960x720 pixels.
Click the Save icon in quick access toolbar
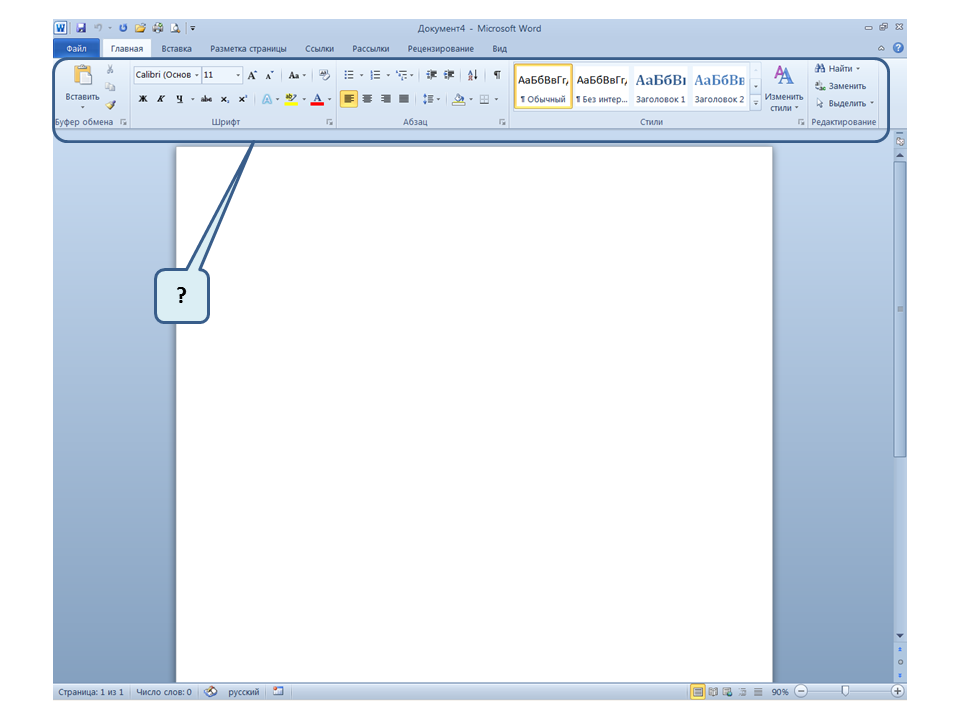click(x=81, y=29)
